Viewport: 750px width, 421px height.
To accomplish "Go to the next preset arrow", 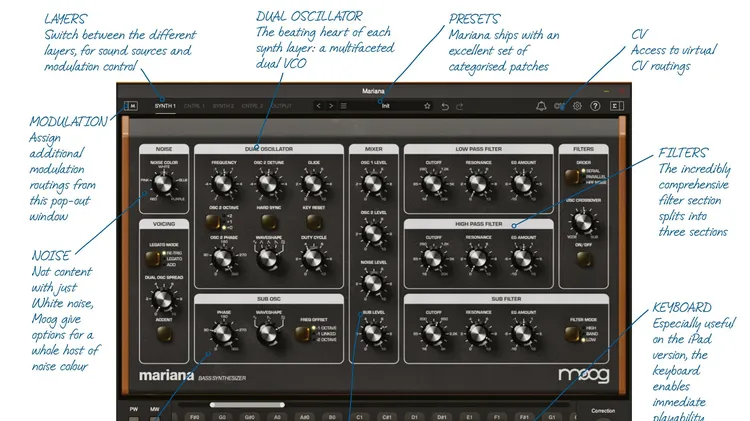I will click(x=331, y=106).
